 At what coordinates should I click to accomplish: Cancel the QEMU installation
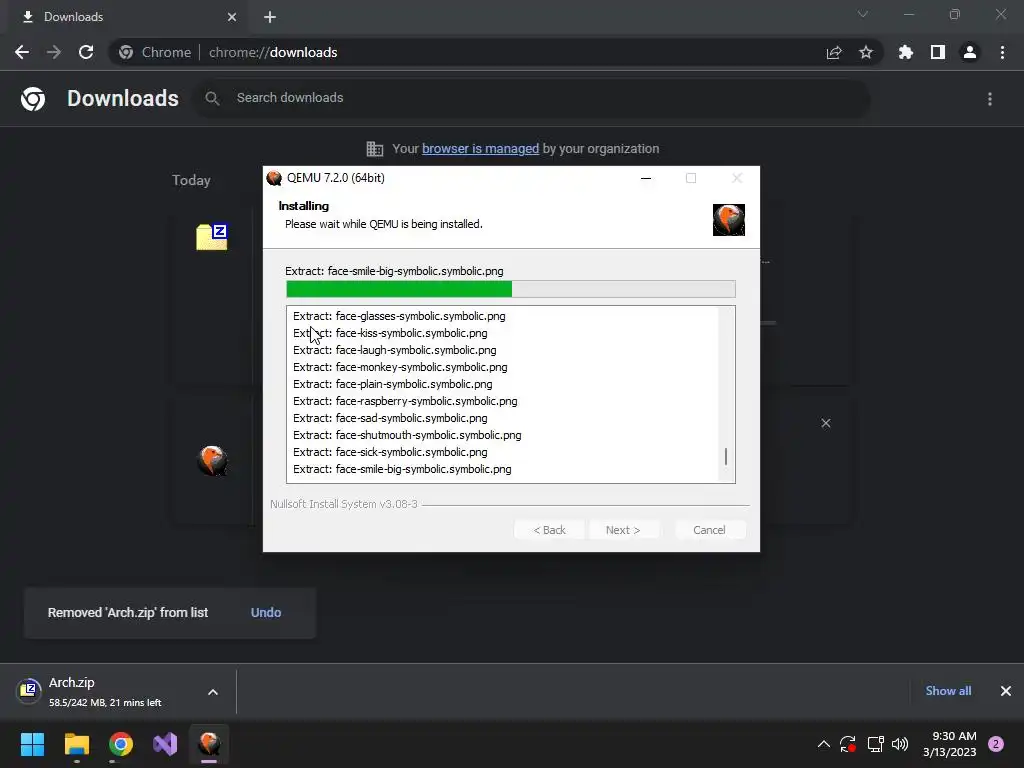(709, 530)
